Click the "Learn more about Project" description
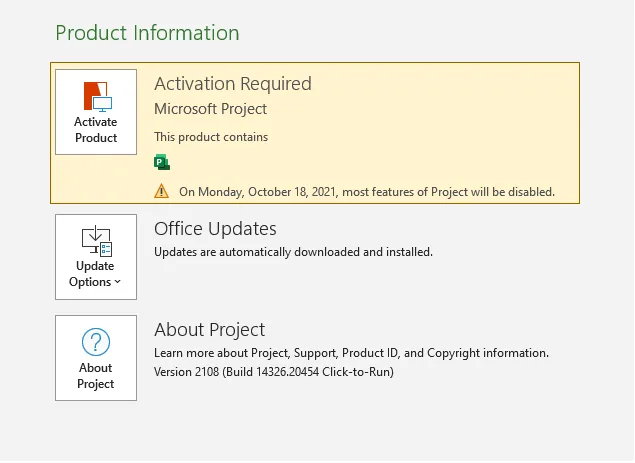Image resolution: width=635 pixels, height=463 pixels. 351,353
